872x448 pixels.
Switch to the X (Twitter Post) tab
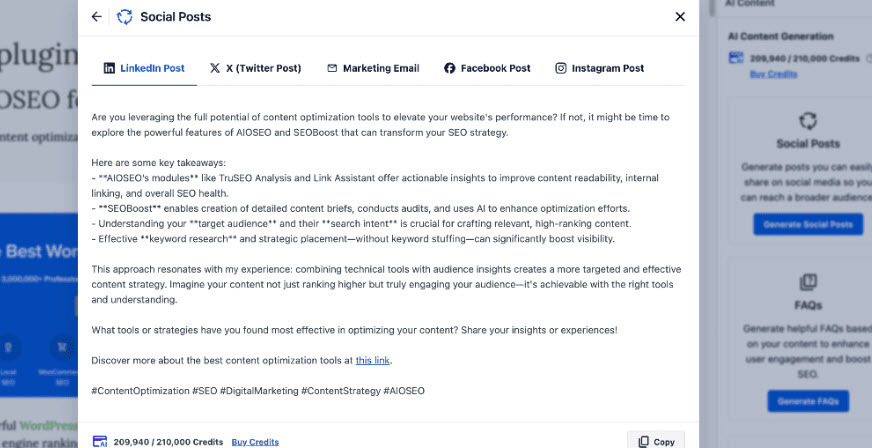point(255,68)
